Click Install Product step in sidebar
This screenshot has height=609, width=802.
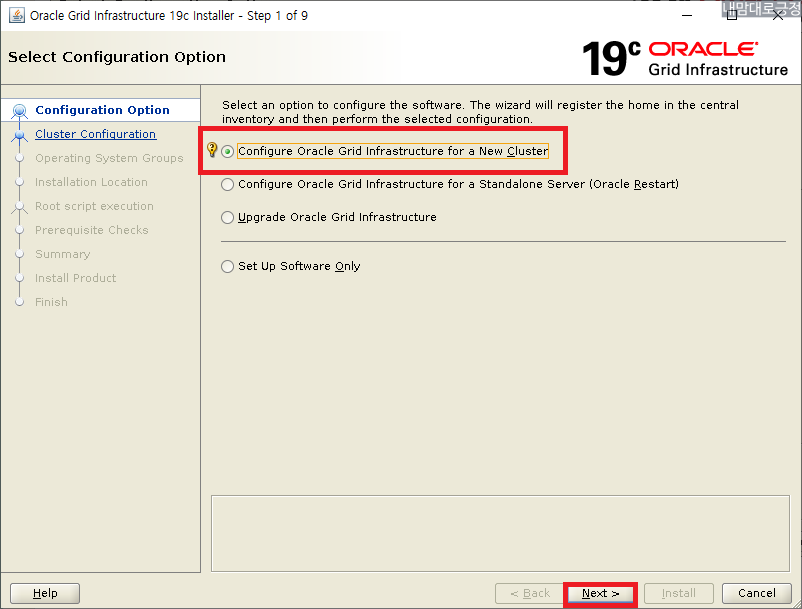[75, 278]
